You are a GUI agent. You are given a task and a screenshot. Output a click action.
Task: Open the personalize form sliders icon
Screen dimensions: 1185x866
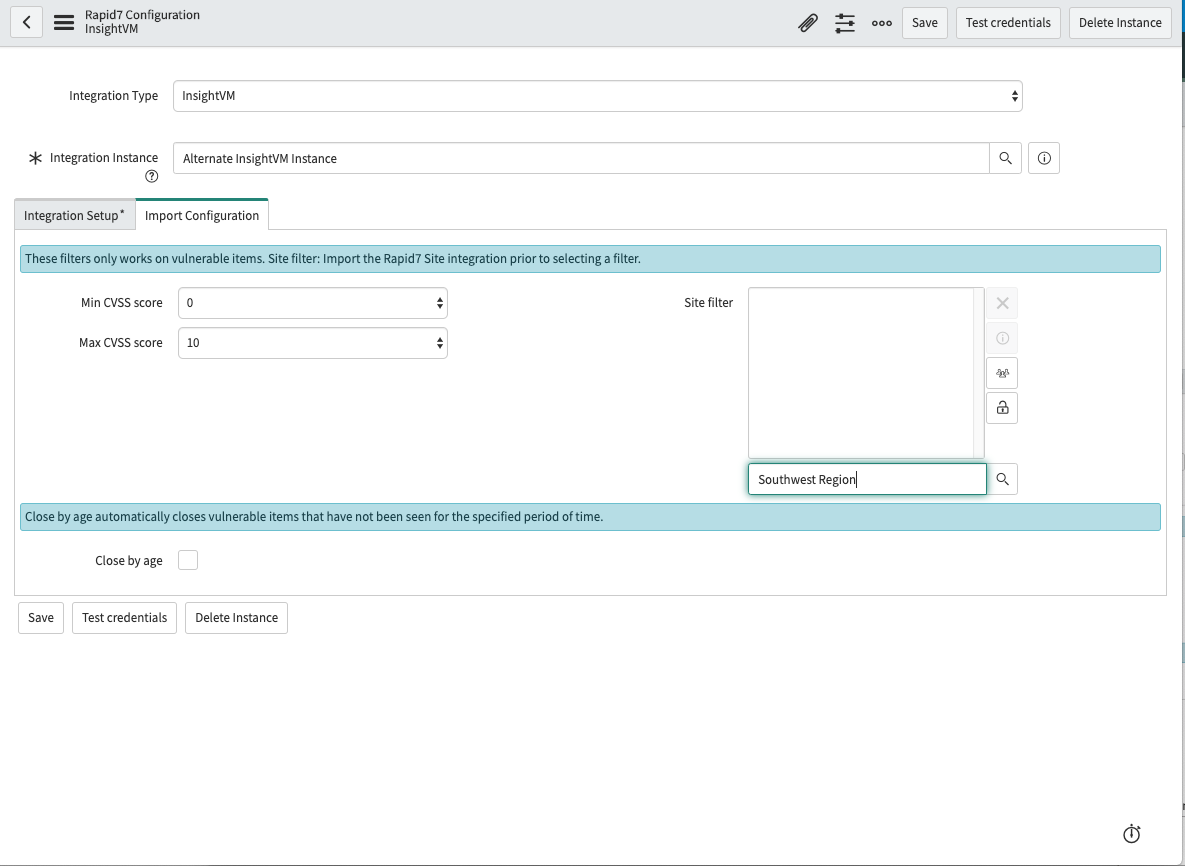(x=845, y=23)
